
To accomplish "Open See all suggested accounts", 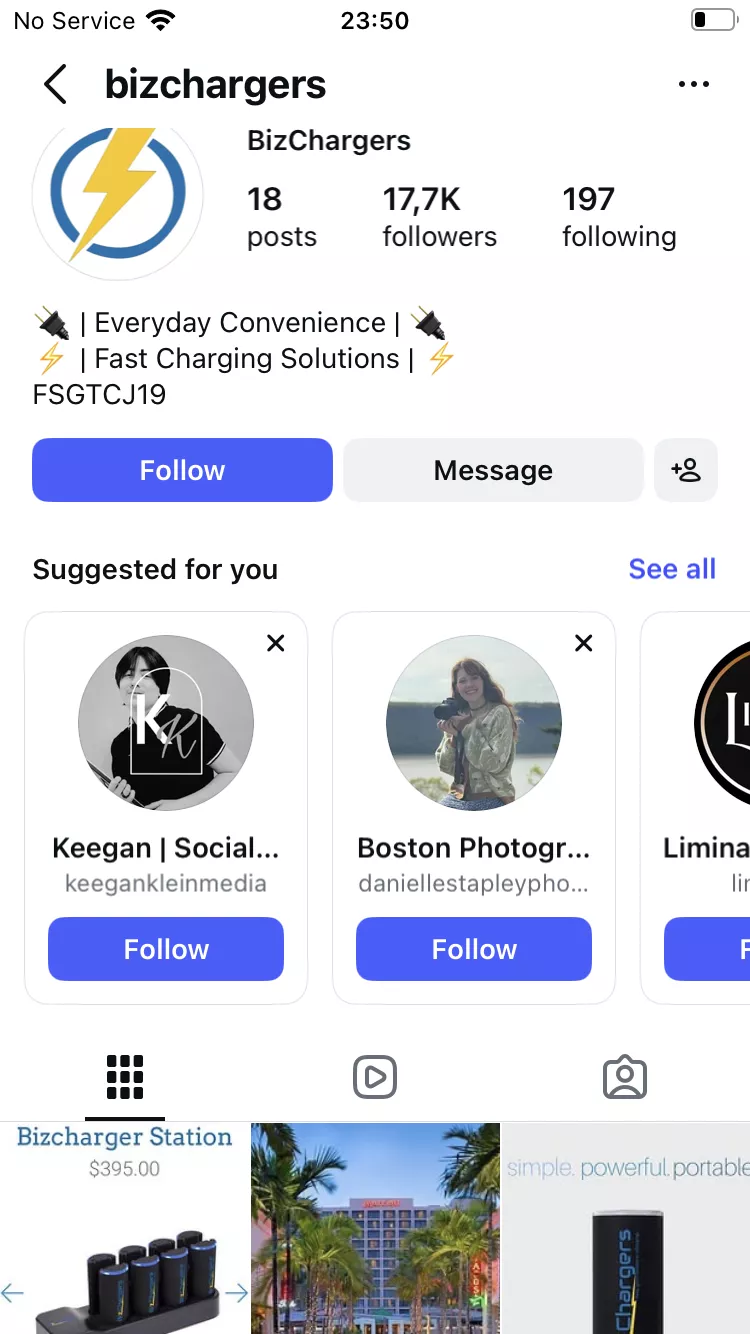I will point(672,569).
